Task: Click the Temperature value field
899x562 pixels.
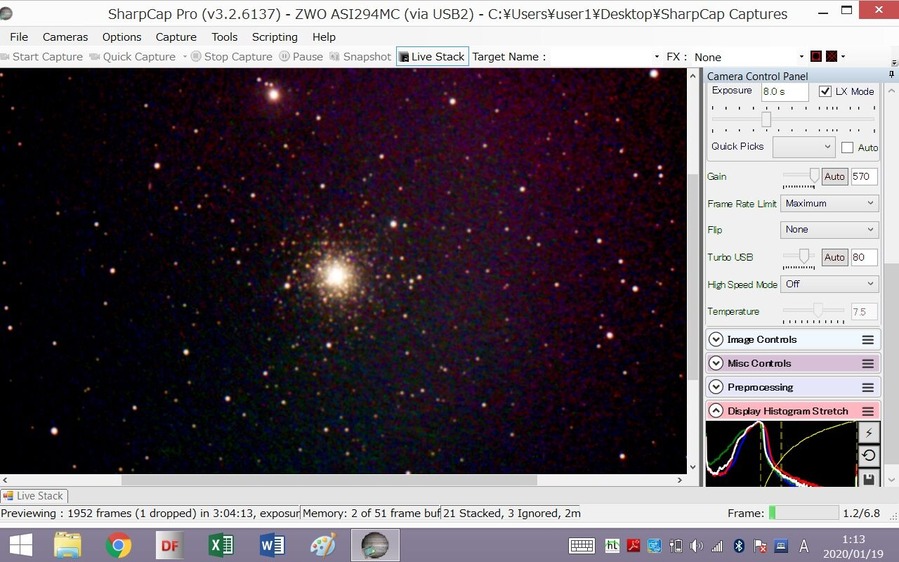Action: coord(864,311)
